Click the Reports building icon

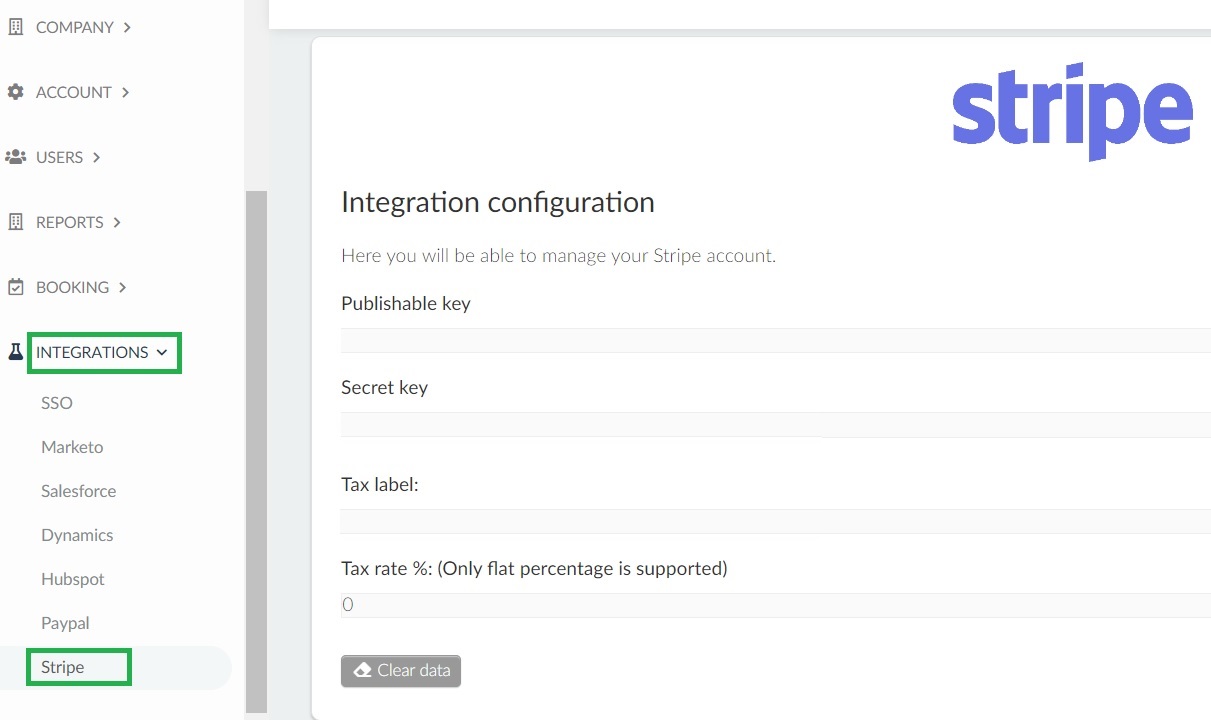pyautogui.click(x=15, y=222)
